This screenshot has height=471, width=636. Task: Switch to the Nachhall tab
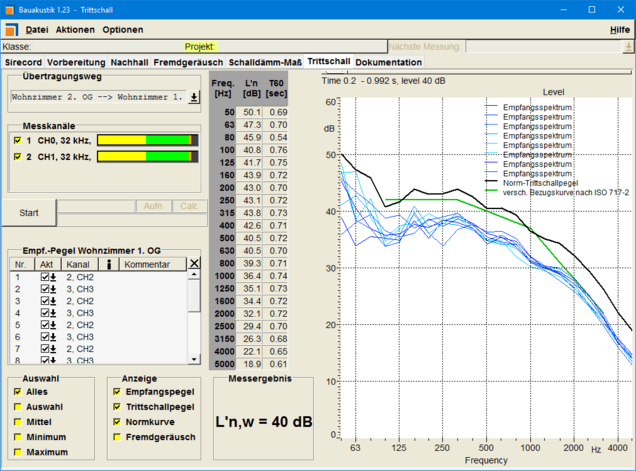point(129,62)
